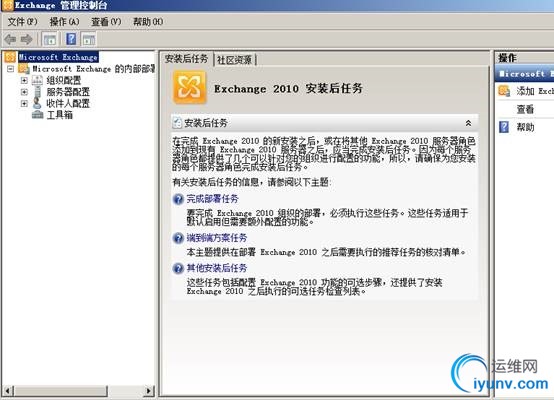Select the 工具箱 tree item
The width and height of the screenshot is (554, 400).
pyautogui.click(x=59, y=114)
